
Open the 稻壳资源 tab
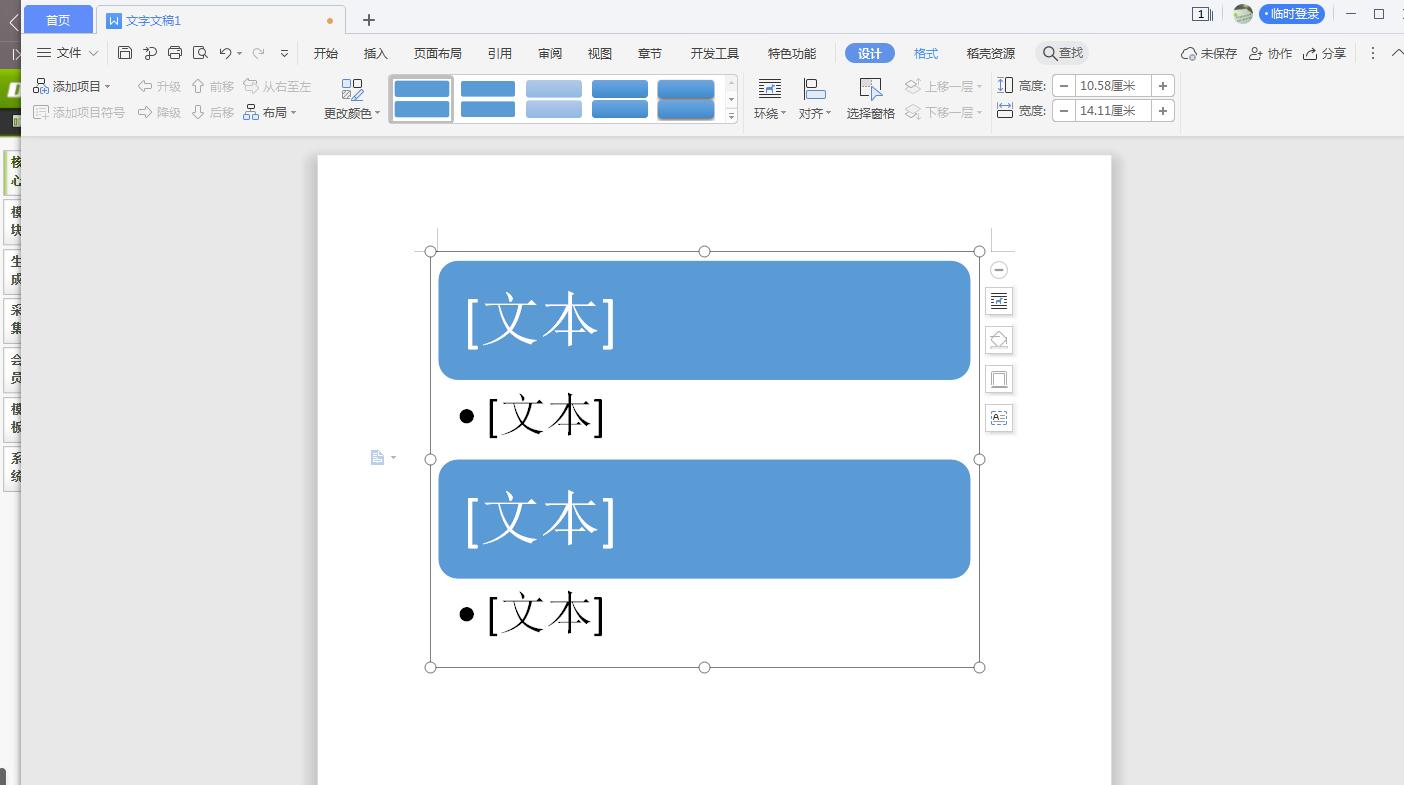point(991,54)
